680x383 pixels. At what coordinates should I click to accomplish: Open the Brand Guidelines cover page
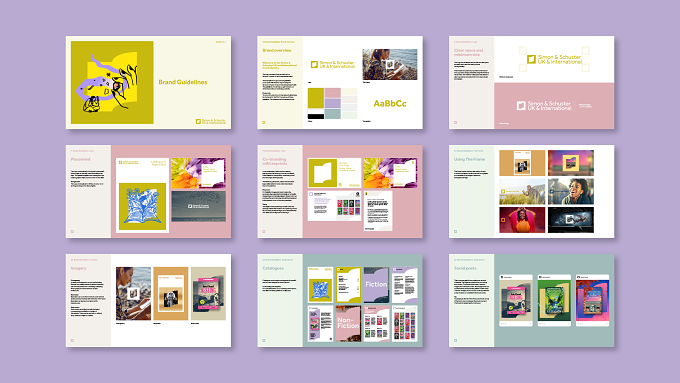148,82
